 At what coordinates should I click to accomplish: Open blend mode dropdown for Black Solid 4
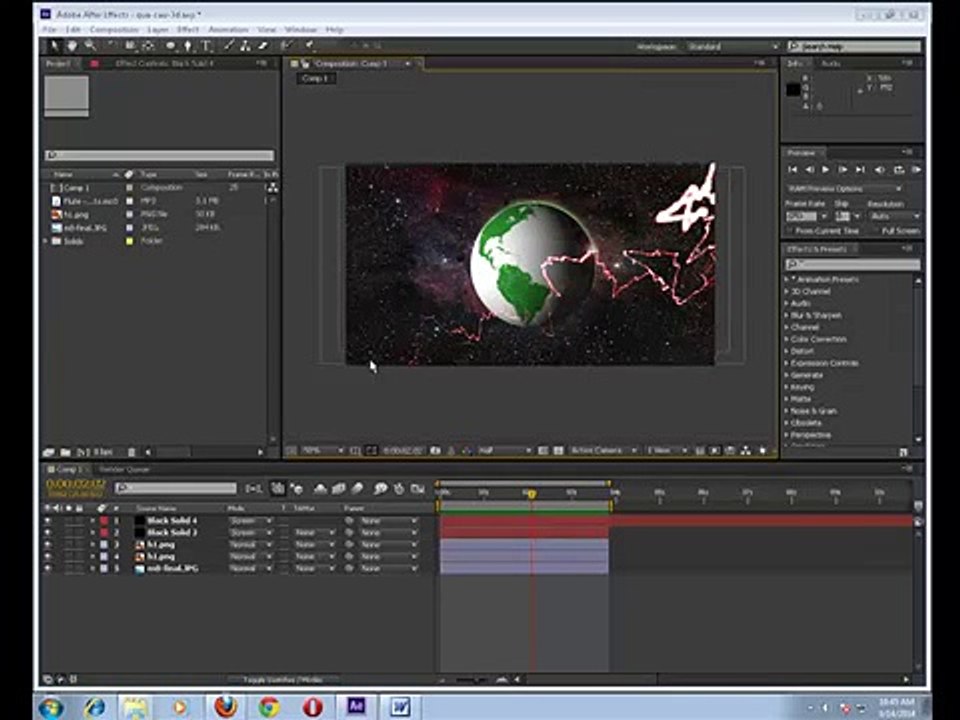click(250, 520)
